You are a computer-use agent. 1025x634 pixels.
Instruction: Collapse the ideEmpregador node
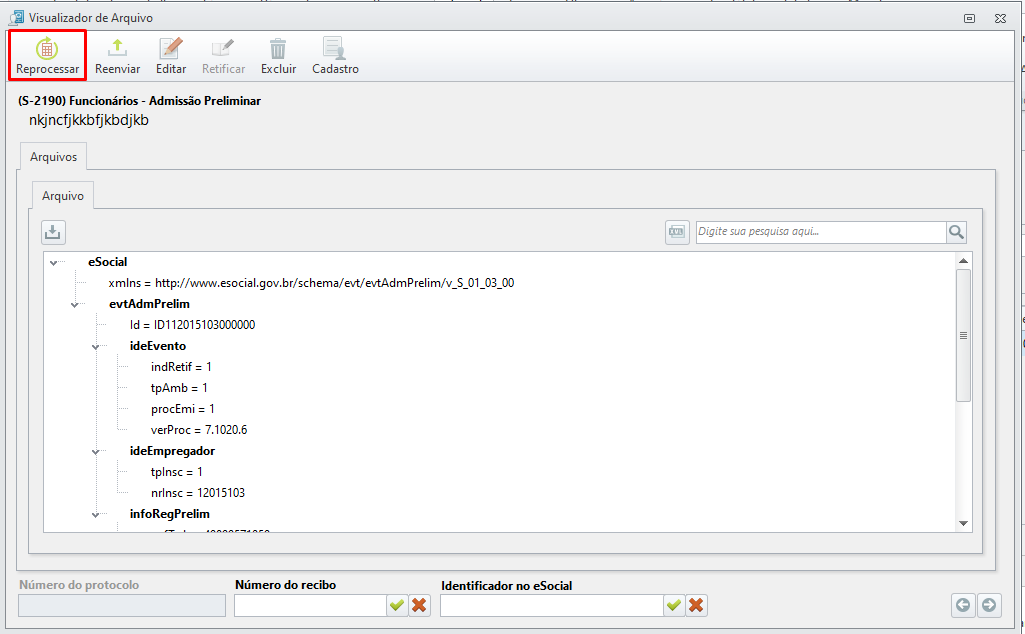(95, 452)
